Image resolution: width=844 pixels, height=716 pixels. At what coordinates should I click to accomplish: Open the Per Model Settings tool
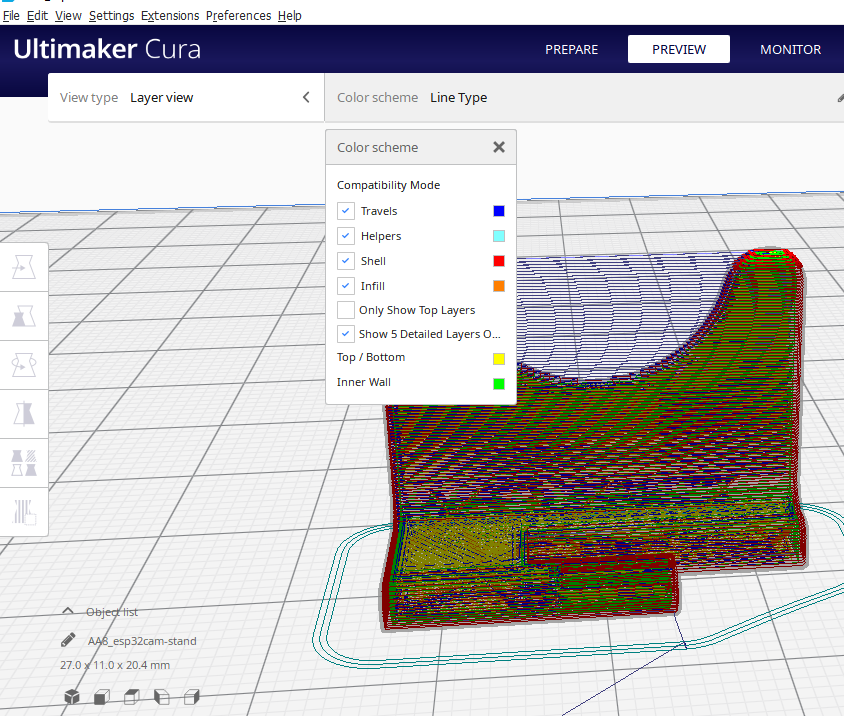coord(24,463)
